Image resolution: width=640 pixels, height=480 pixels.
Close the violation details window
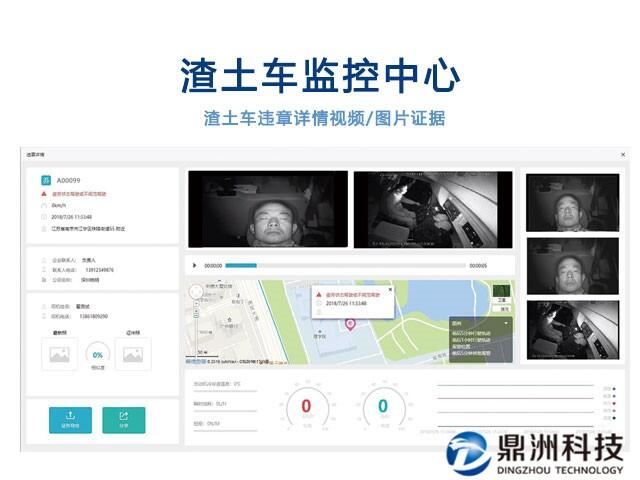click(622, 155)
